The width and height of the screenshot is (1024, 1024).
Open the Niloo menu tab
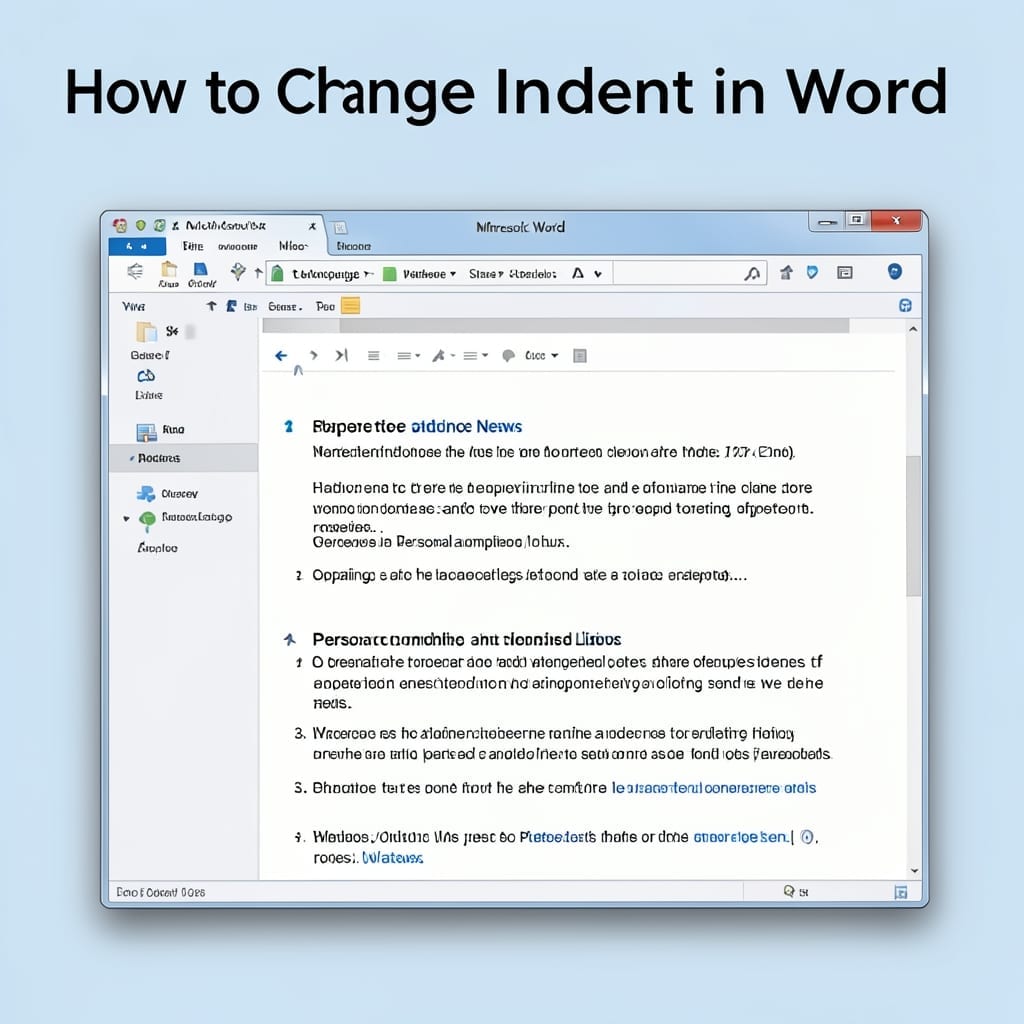[293, 246]
